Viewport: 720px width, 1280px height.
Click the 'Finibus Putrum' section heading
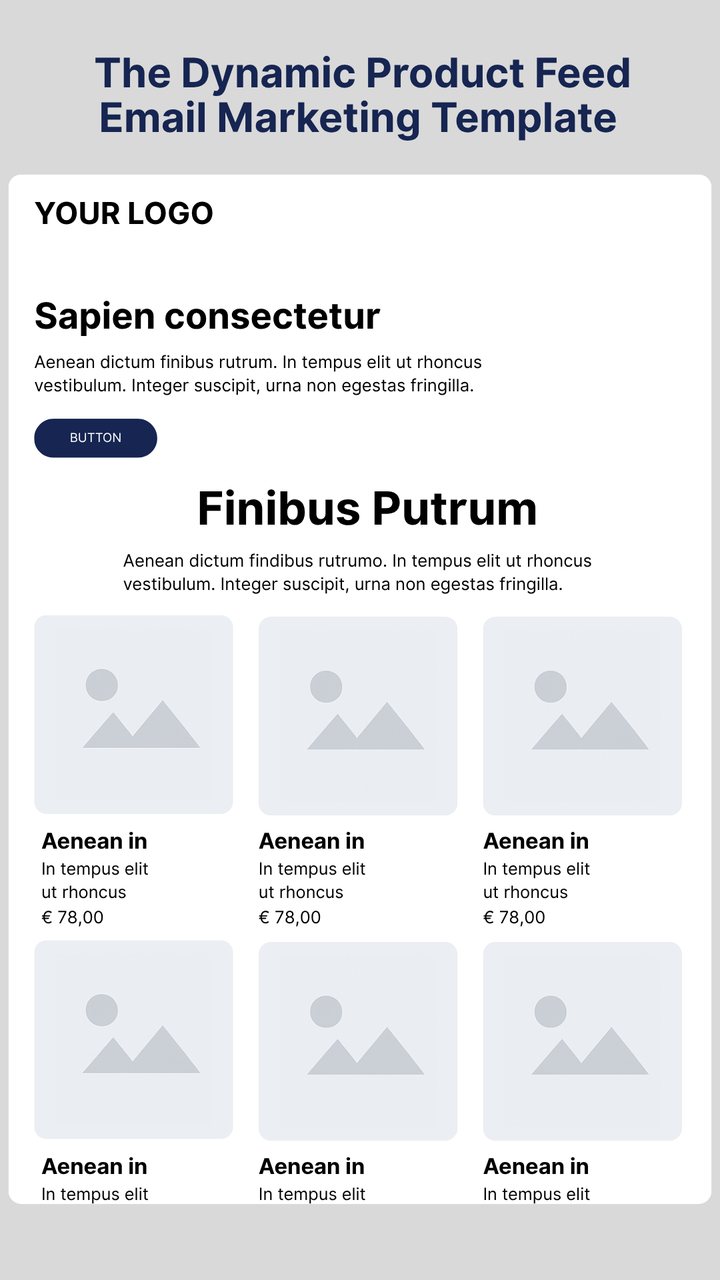[367, 508]
